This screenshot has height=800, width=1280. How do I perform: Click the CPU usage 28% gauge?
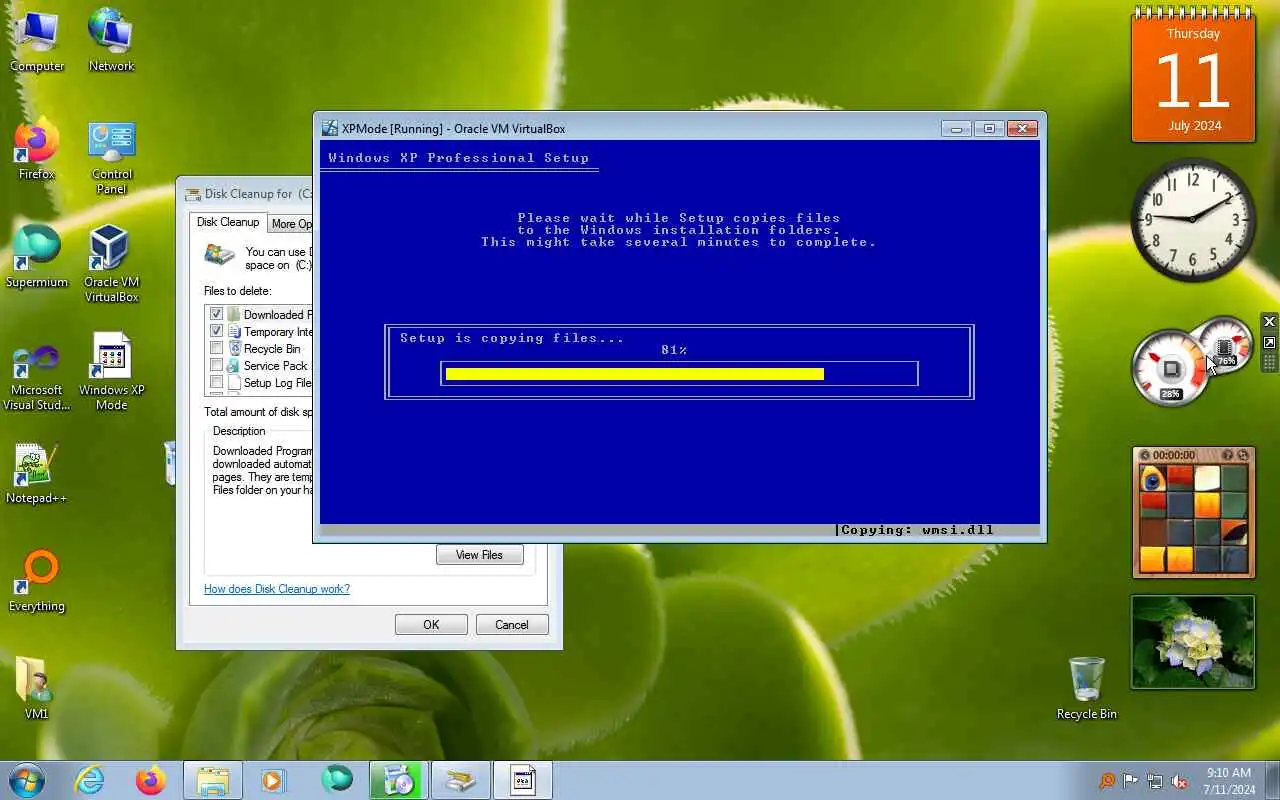tap(1170, 368)
